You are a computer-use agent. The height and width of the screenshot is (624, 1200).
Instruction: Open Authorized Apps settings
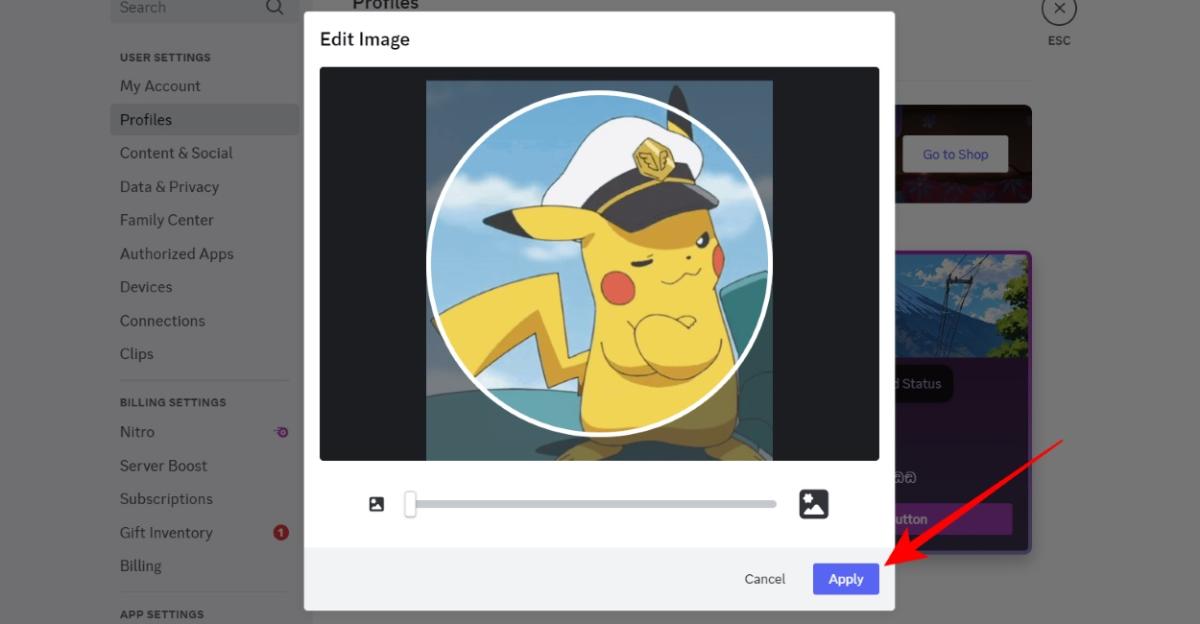point(177,253)
